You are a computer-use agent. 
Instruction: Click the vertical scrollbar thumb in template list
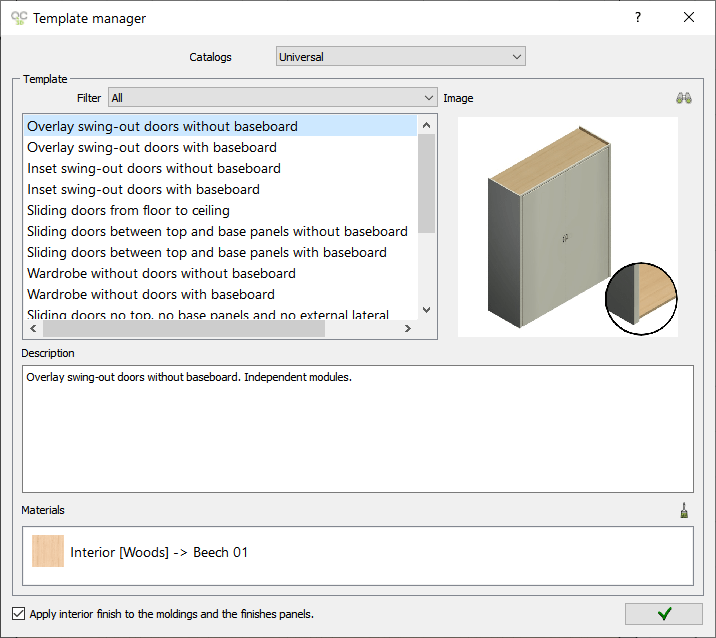pos(426,184)
